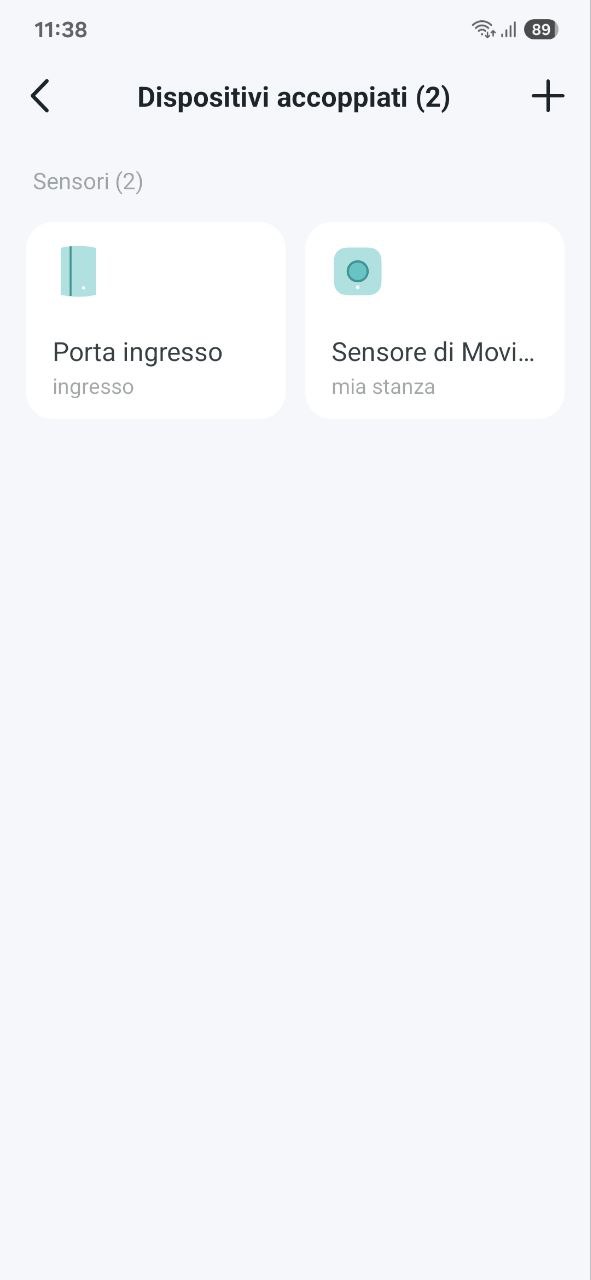Tap the Porta ingresso door sensor icon
Viewport: 591px width, 1280px height.
[78, 271]
